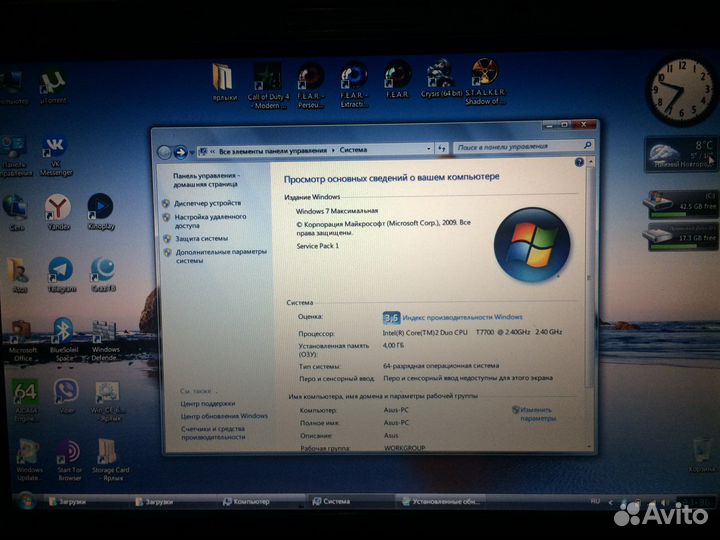Open Счетчики и средства производительности link
The height and width of the screenshot is (540, 720).
point(213,433)
